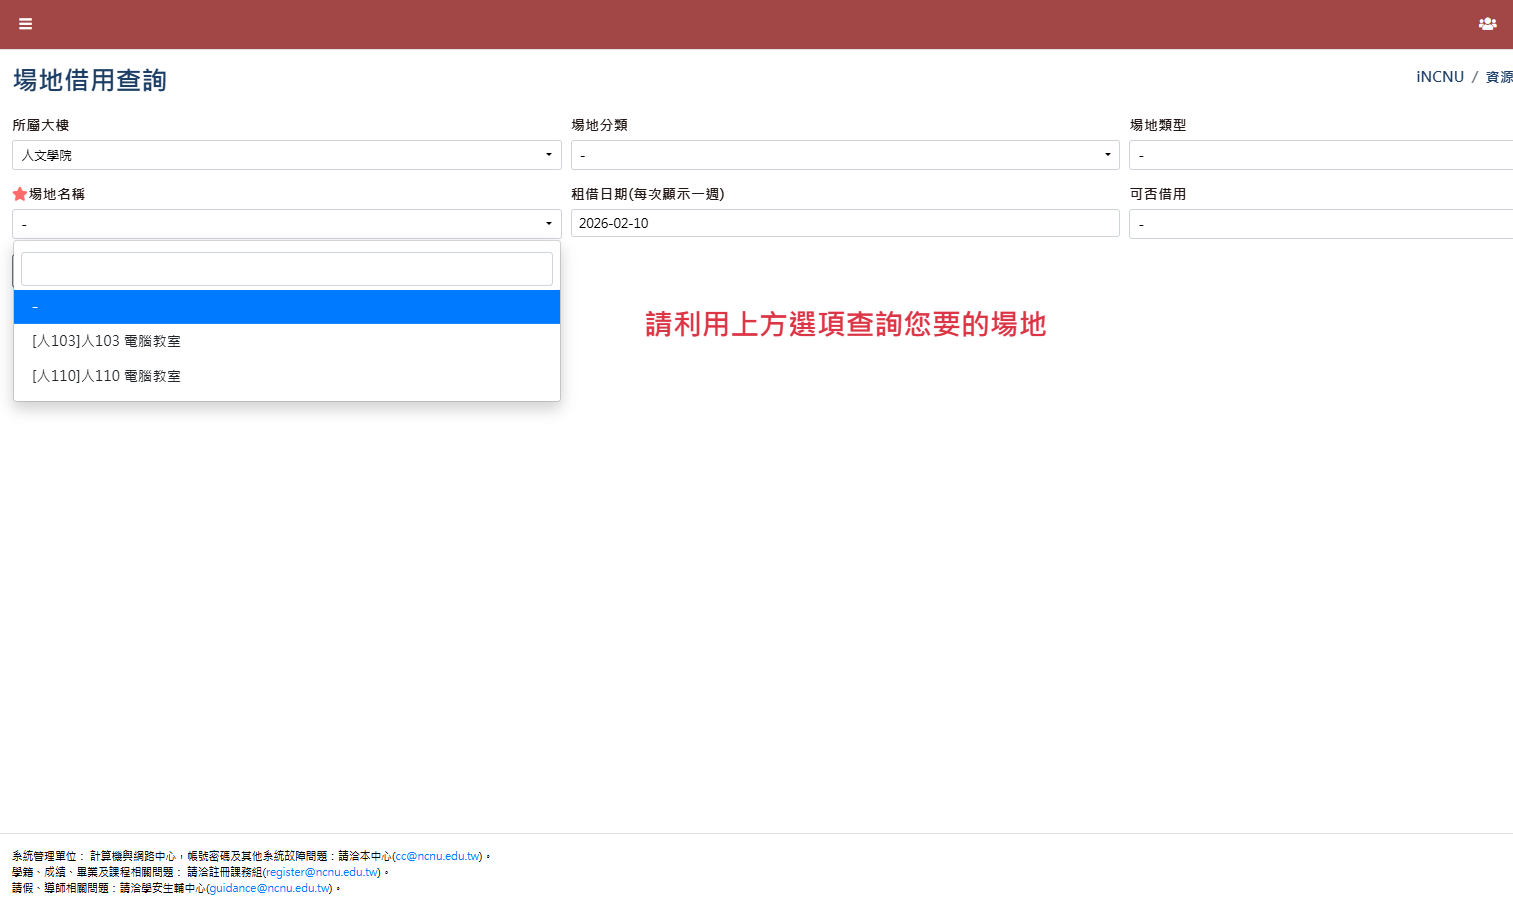The image size is (1513, 906).
Task: Open the 所屬大樓 dropdown
Action: 287,155
